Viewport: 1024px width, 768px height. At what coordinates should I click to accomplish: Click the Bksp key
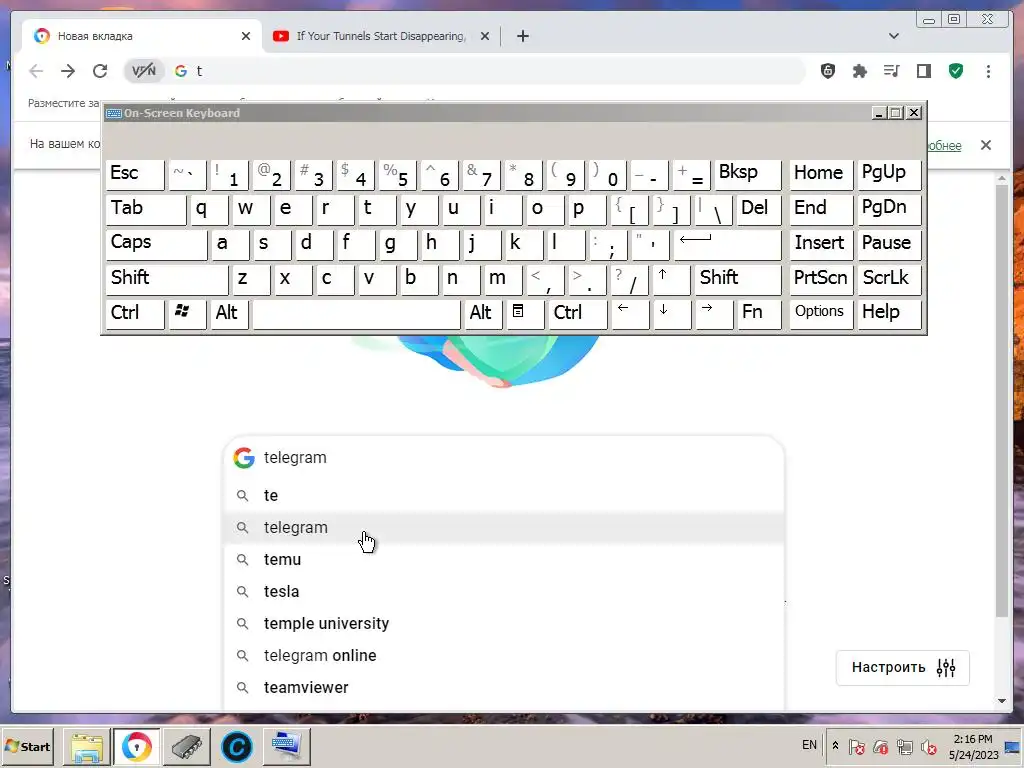(748, 174)
